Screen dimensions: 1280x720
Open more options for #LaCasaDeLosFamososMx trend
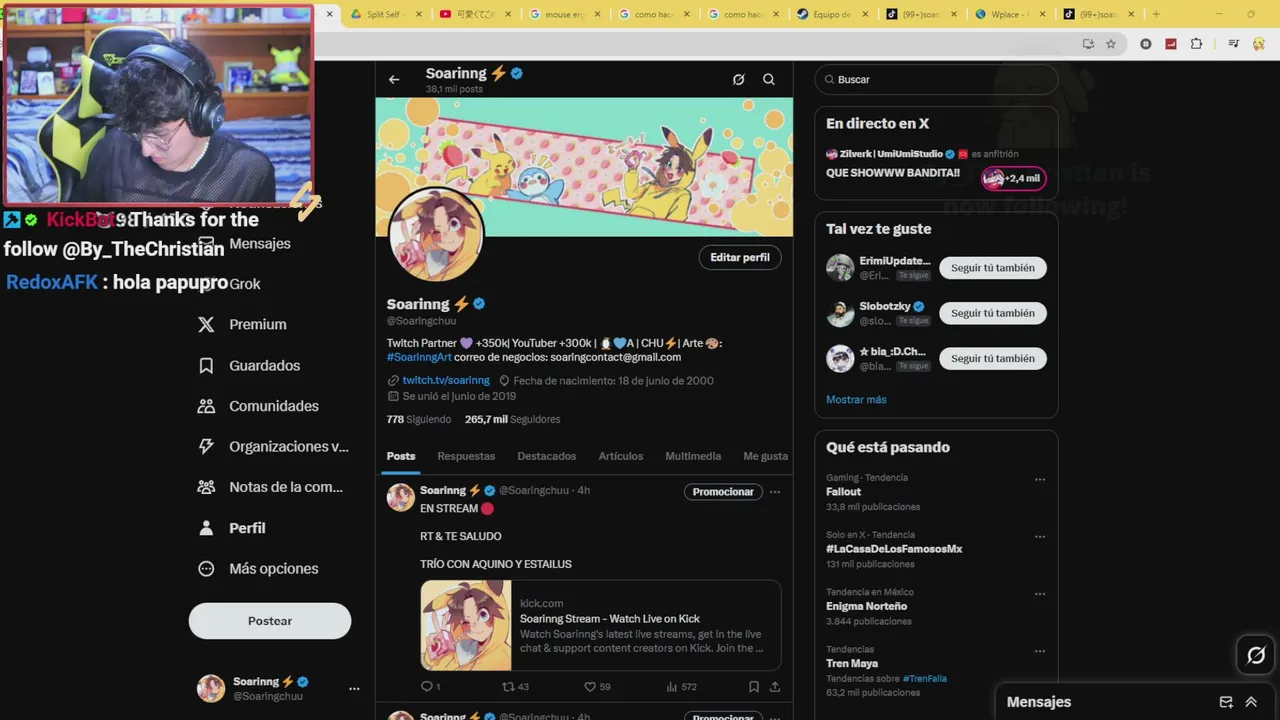click(1040, 537)
